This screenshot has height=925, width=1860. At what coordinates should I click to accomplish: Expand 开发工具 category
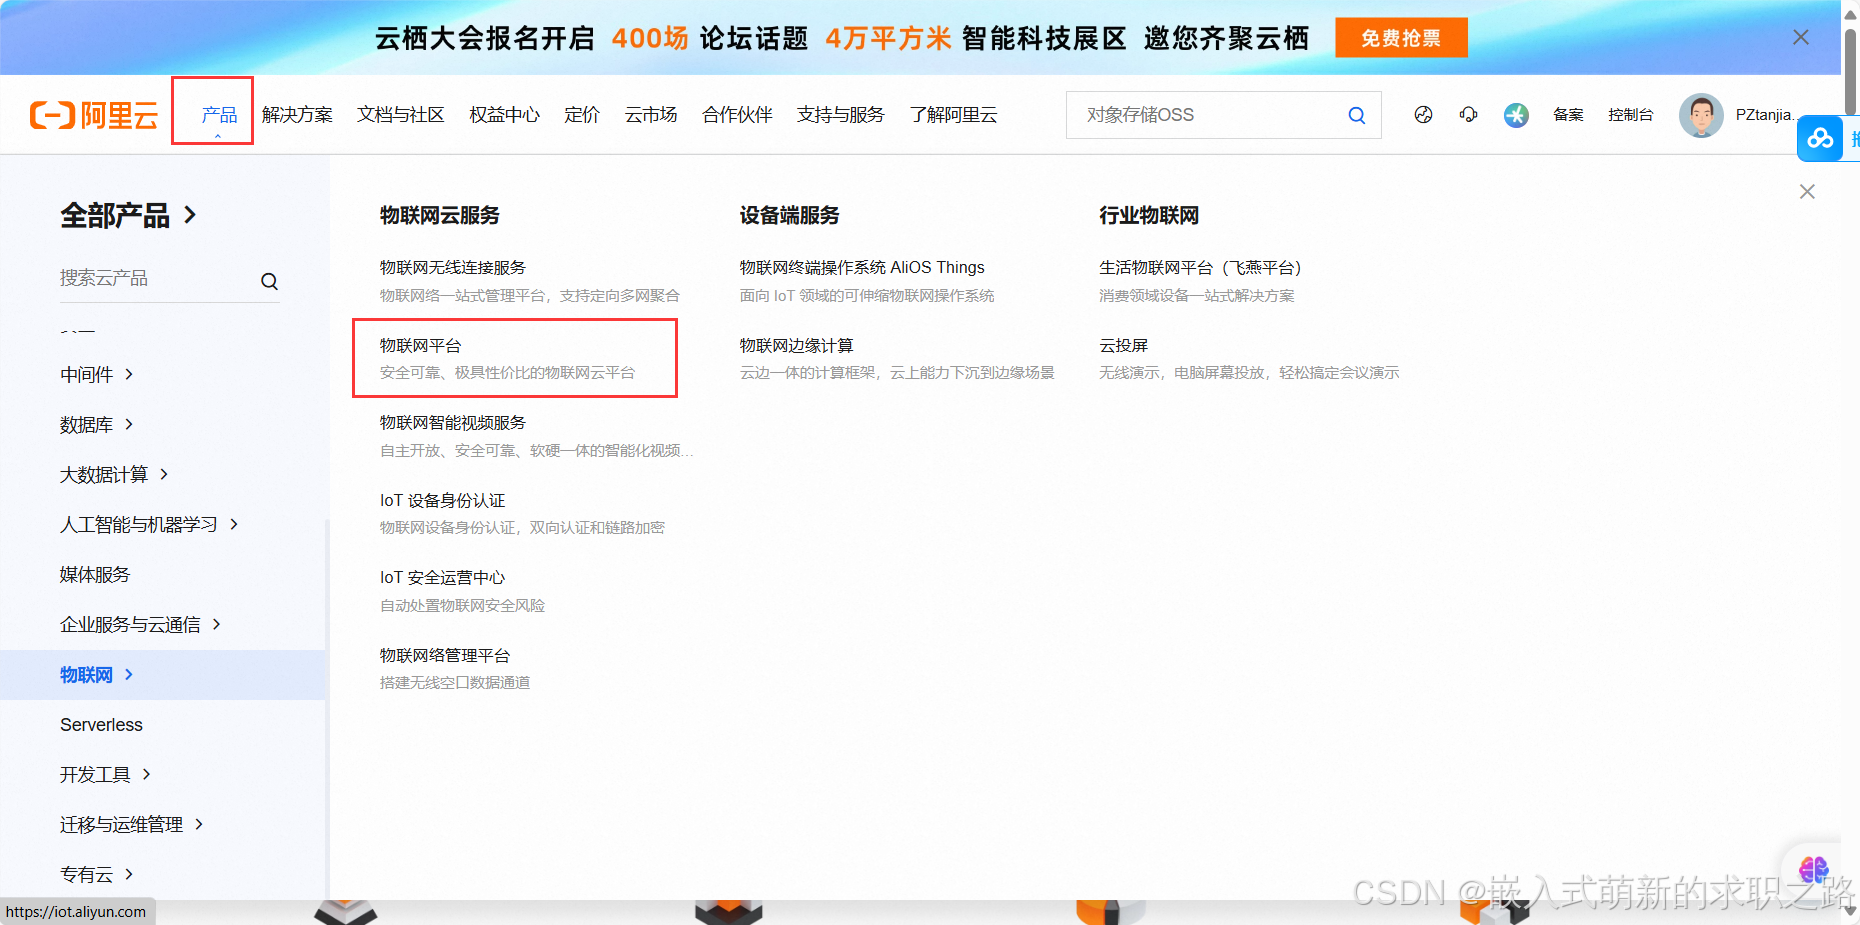click(x=105, y=775)
